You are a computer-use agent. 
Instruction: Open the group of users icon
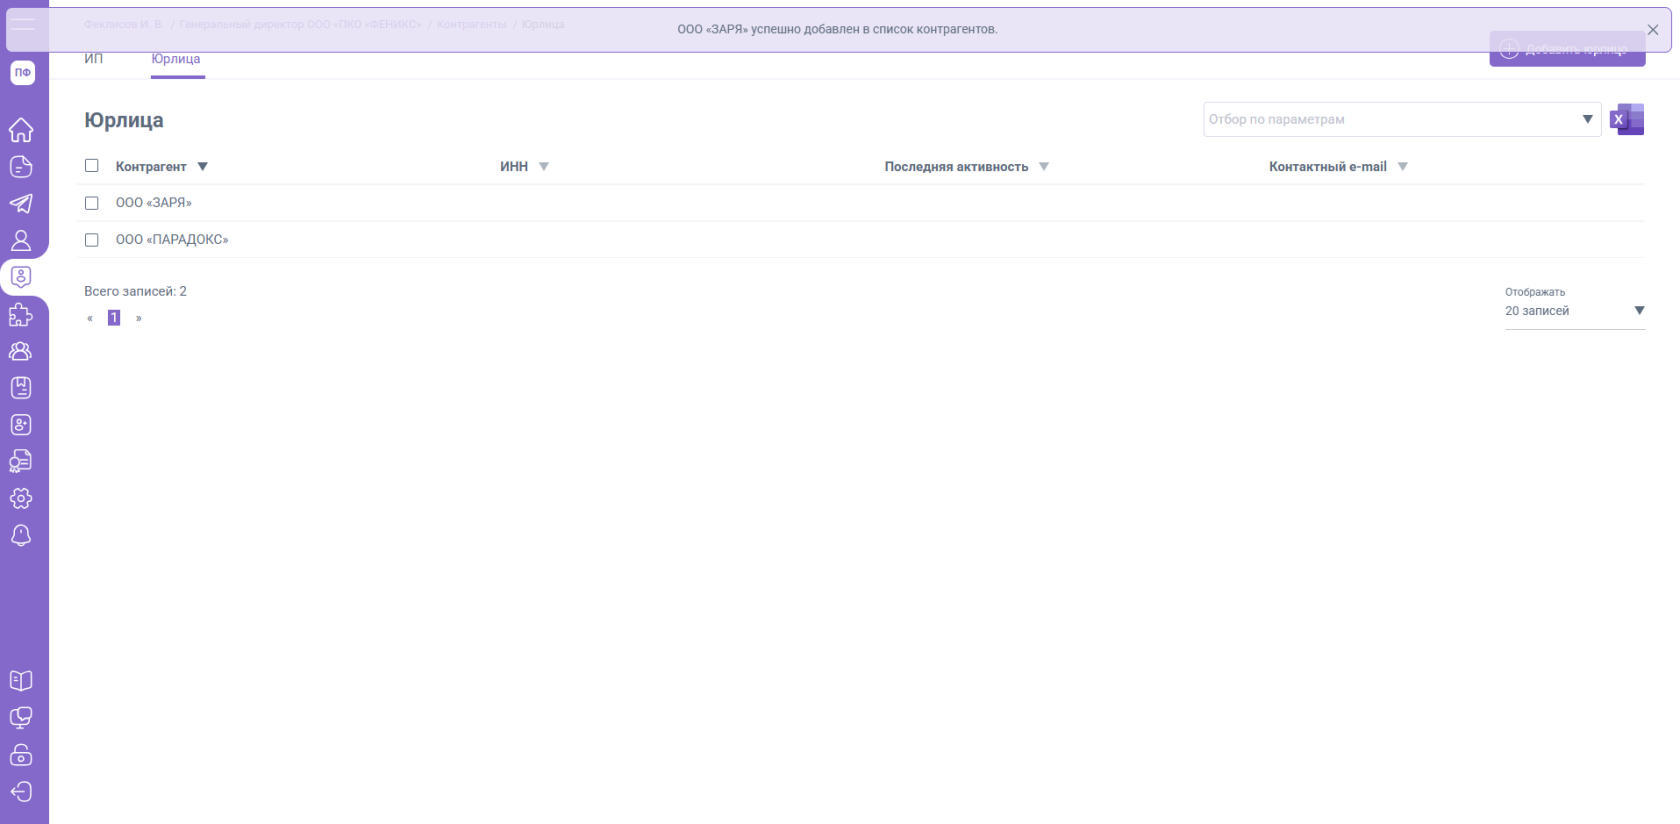tap(21, 351)
